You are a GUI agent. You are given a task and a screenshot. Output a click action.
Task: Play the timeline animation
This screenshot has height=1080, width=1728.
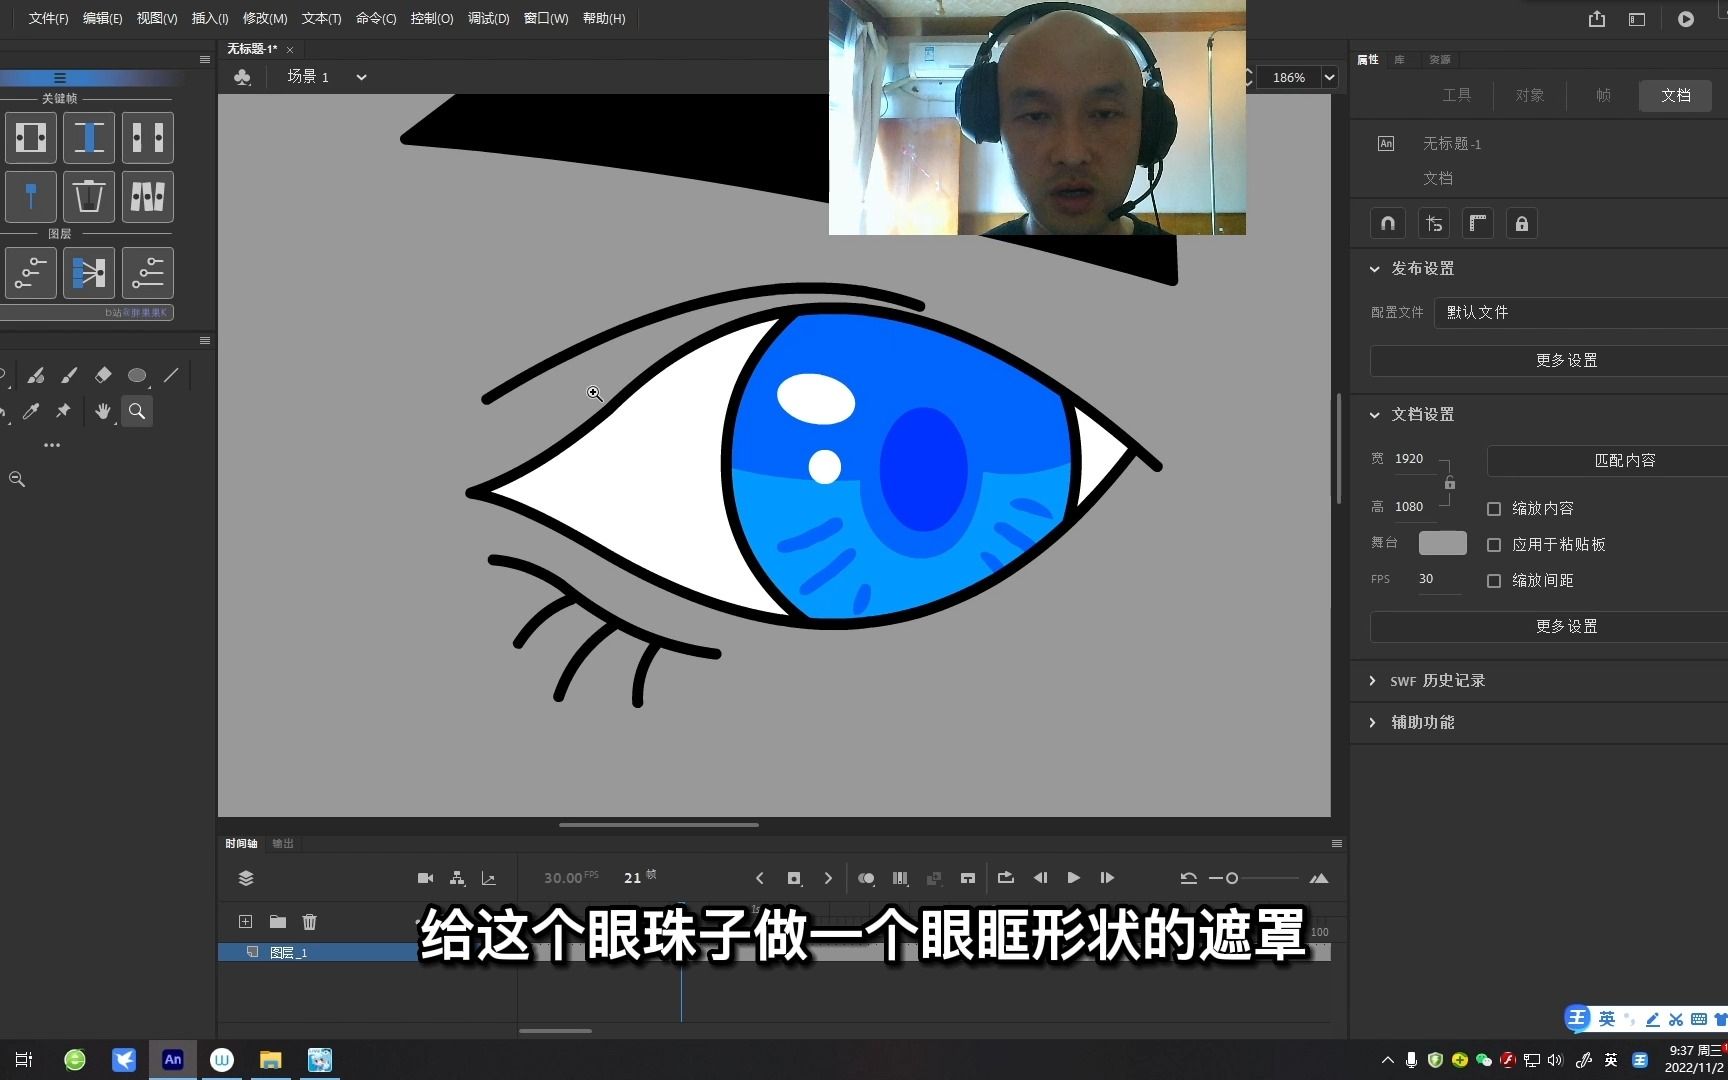tap(1073, 878)
